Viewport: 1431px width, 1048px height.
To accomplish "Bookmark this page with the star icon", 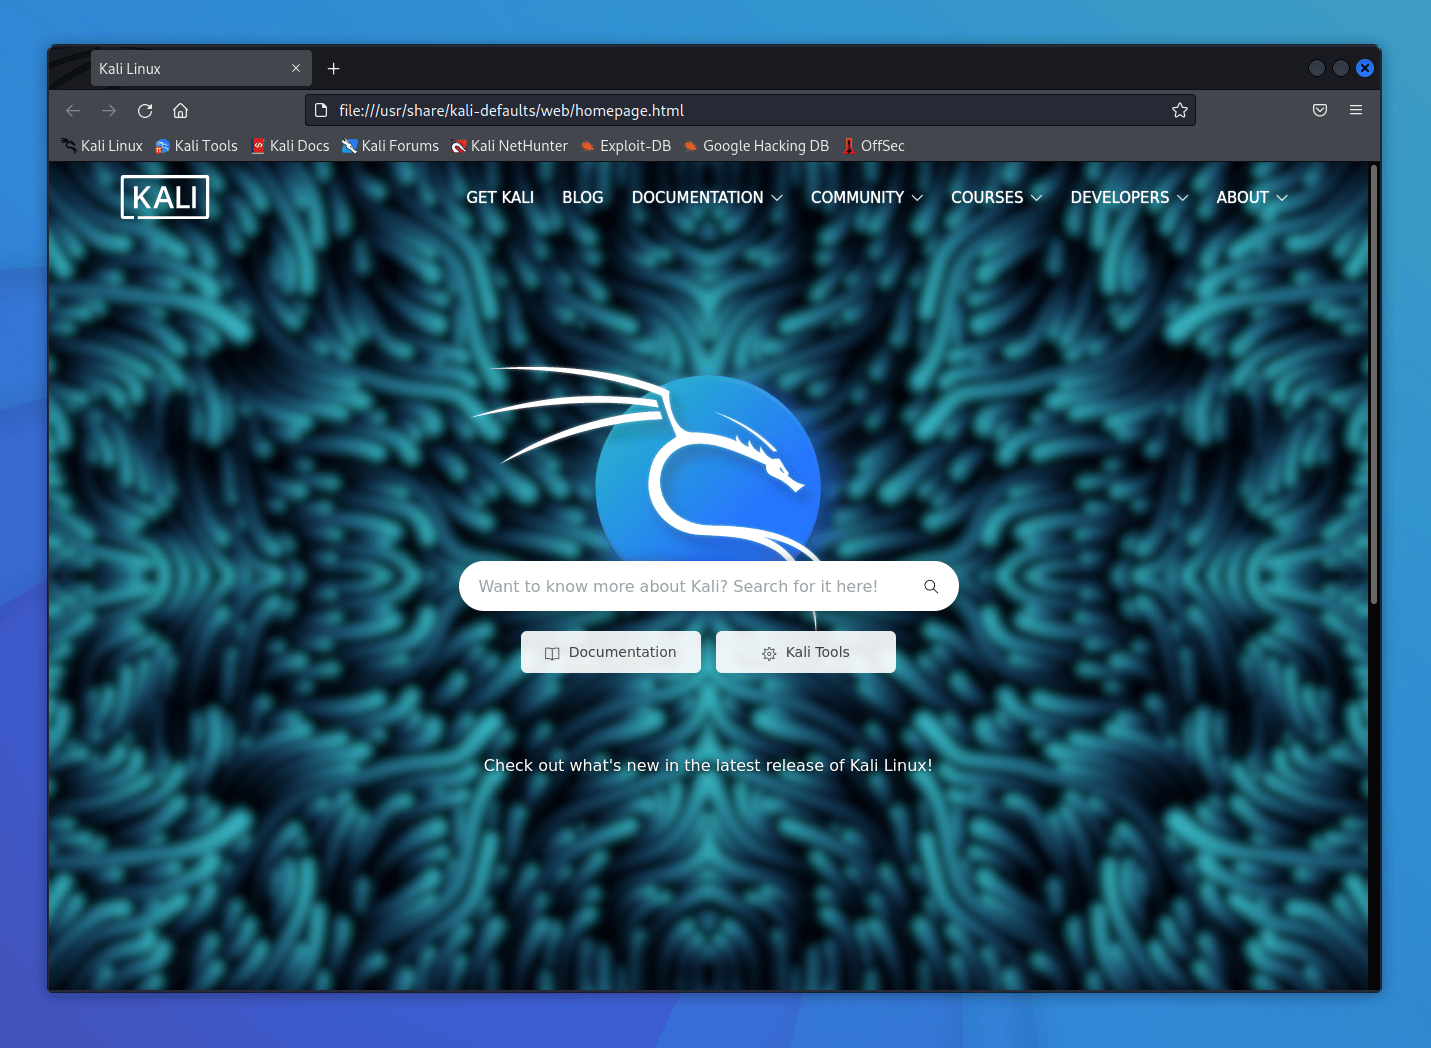I will coord(1179,110).
